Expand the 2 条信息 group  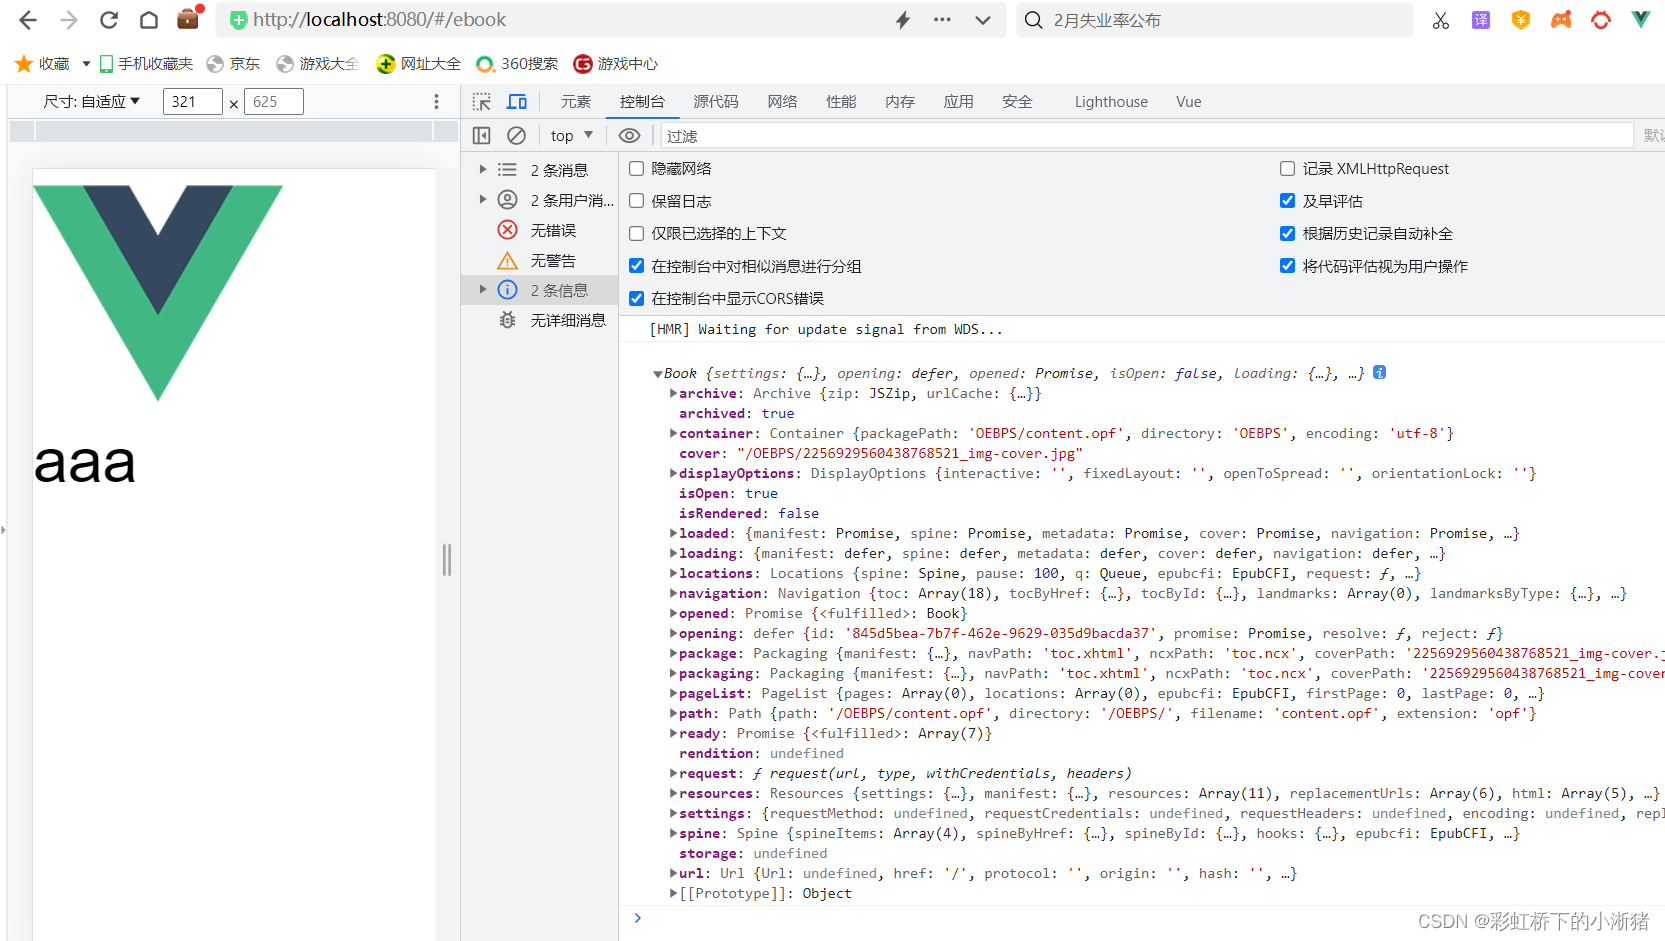483,290
